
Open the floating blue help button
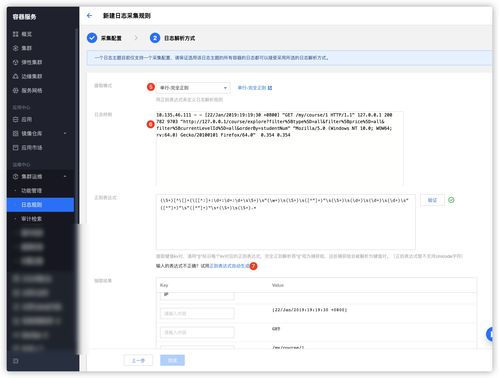(x=489, y=334)
